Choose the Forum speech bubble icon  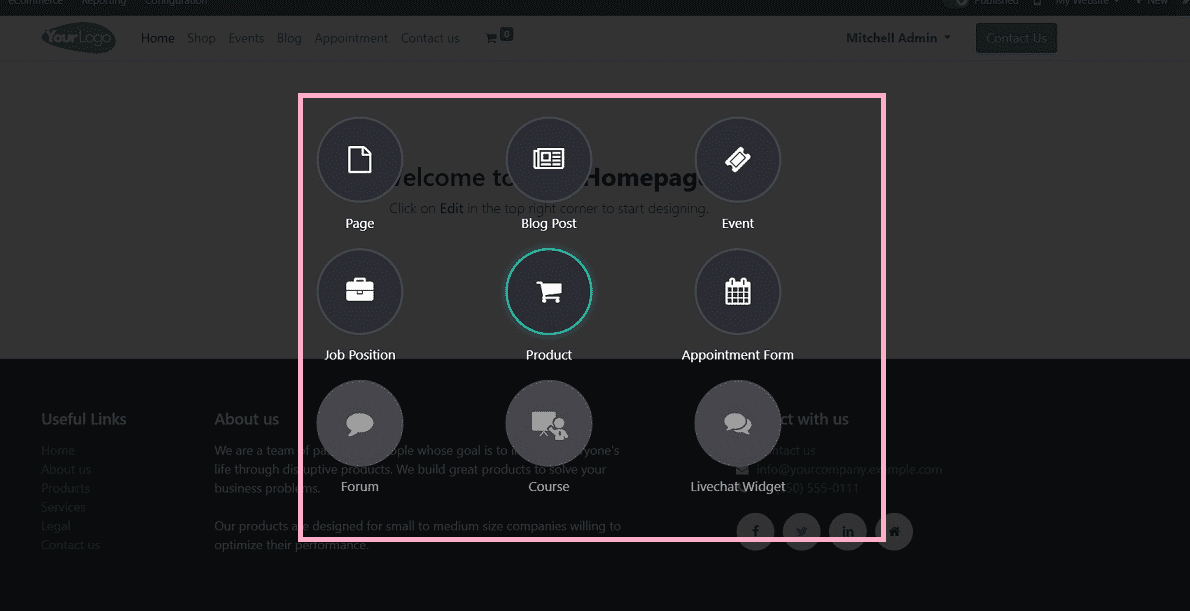[x=360, y=423]
